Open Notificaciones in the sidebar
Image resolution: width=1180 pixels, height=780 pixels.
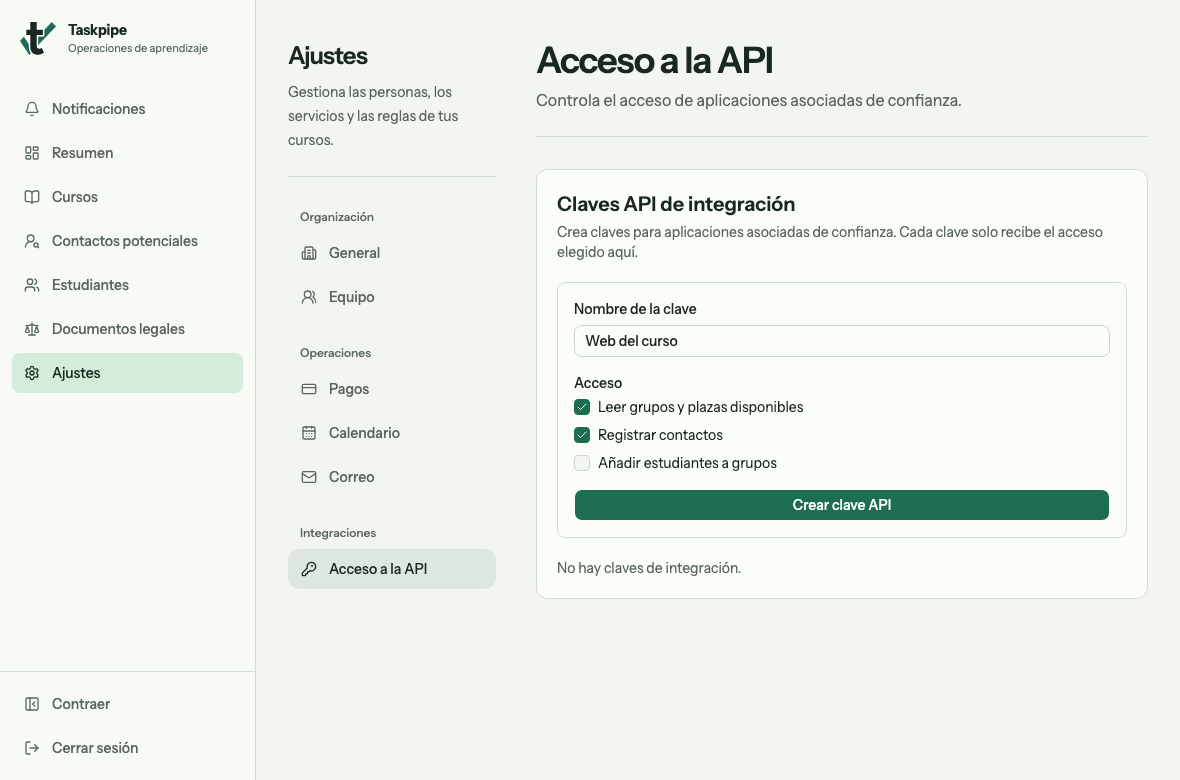pos(127,109)
